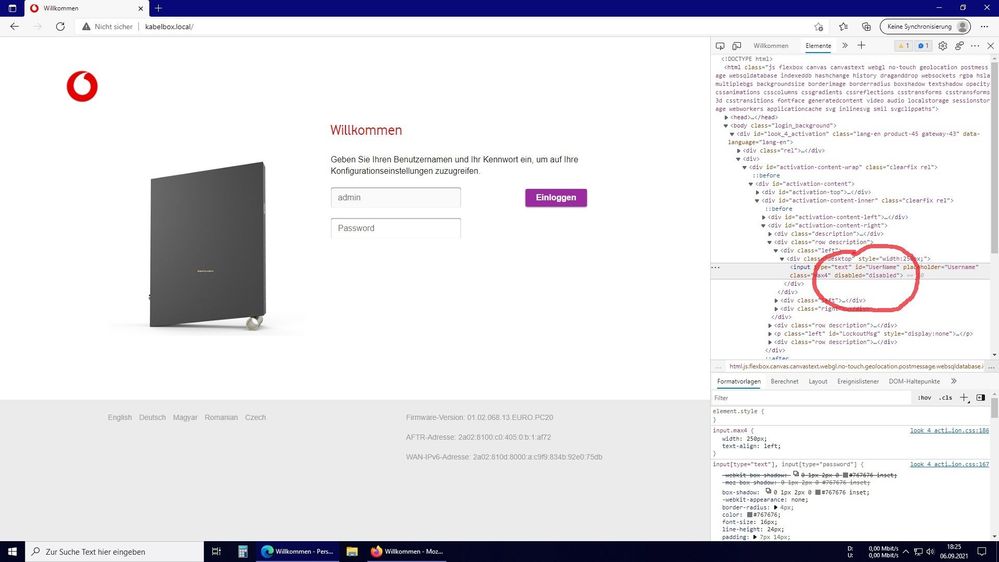Show more style pane tabs chevron

[x=954, y=381]
